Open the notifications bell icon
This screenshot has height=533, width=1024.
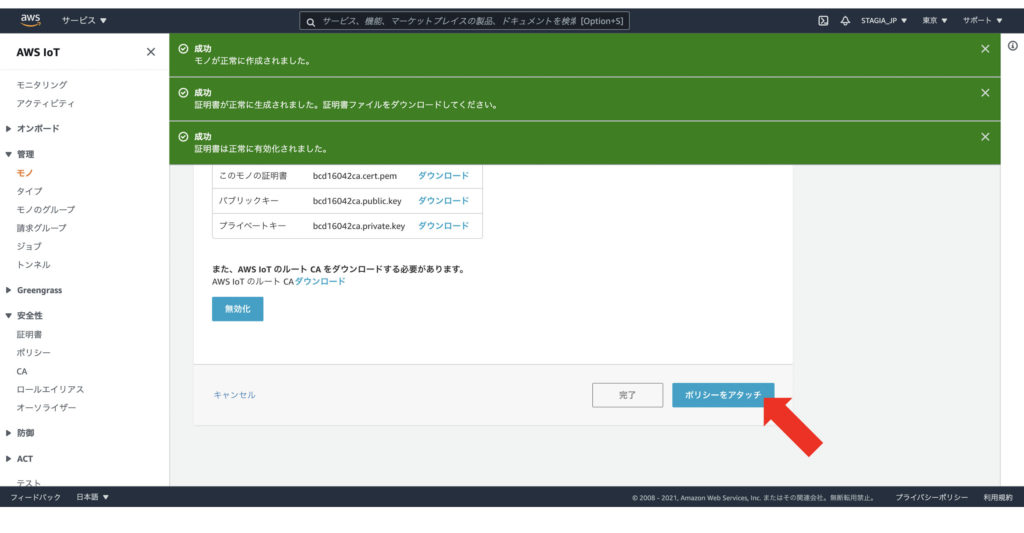(845, 21)
